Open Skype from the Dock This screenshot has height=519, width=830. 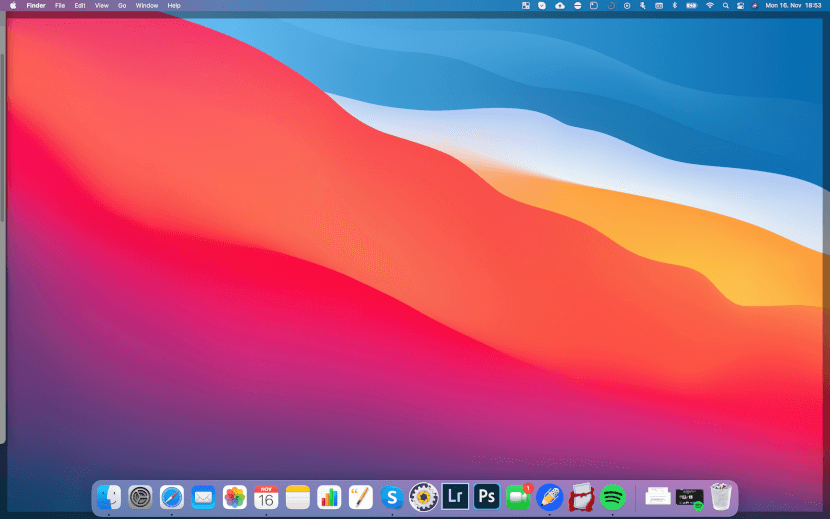392,497
